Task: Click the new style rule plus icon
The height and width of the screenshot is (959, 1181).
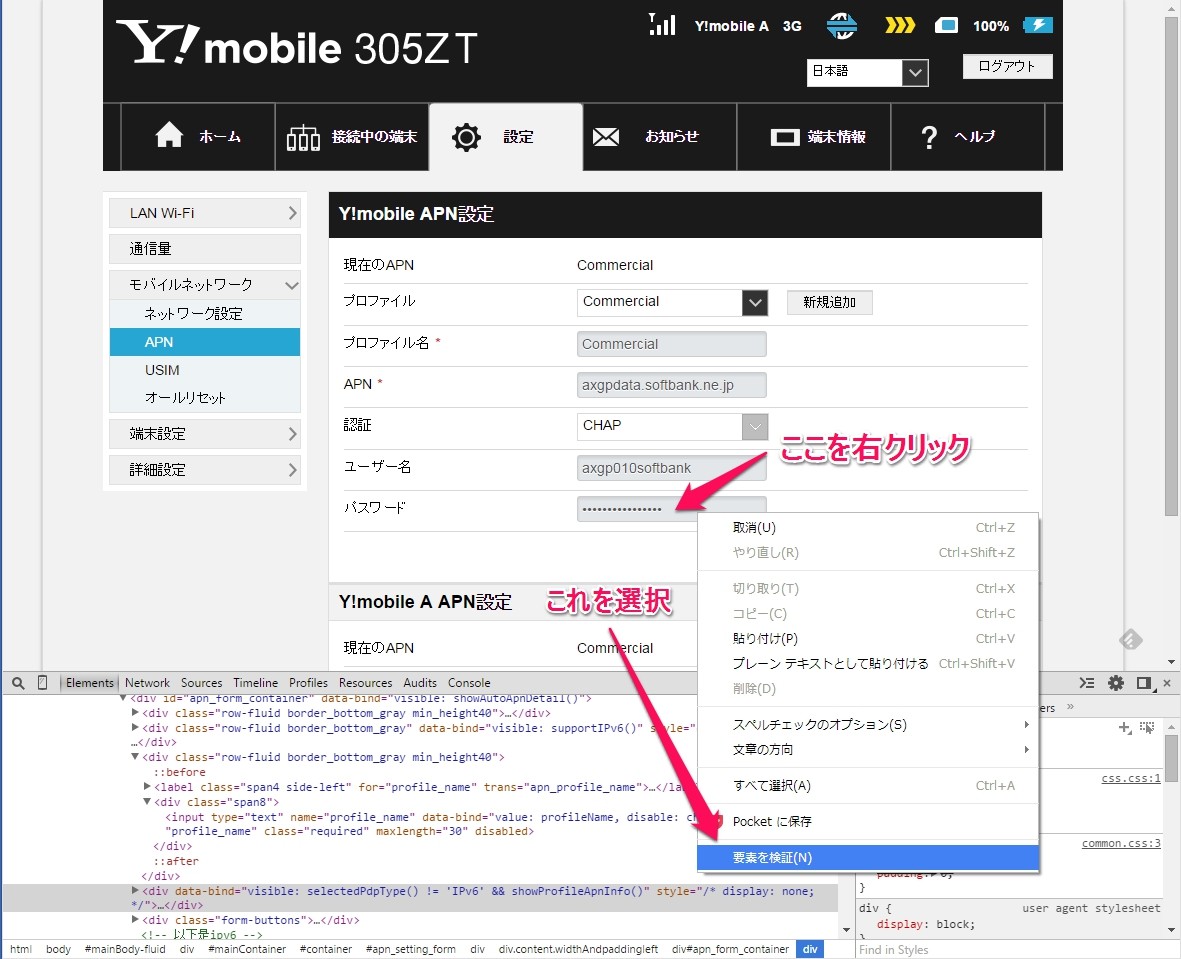Action: point(1125,727)
